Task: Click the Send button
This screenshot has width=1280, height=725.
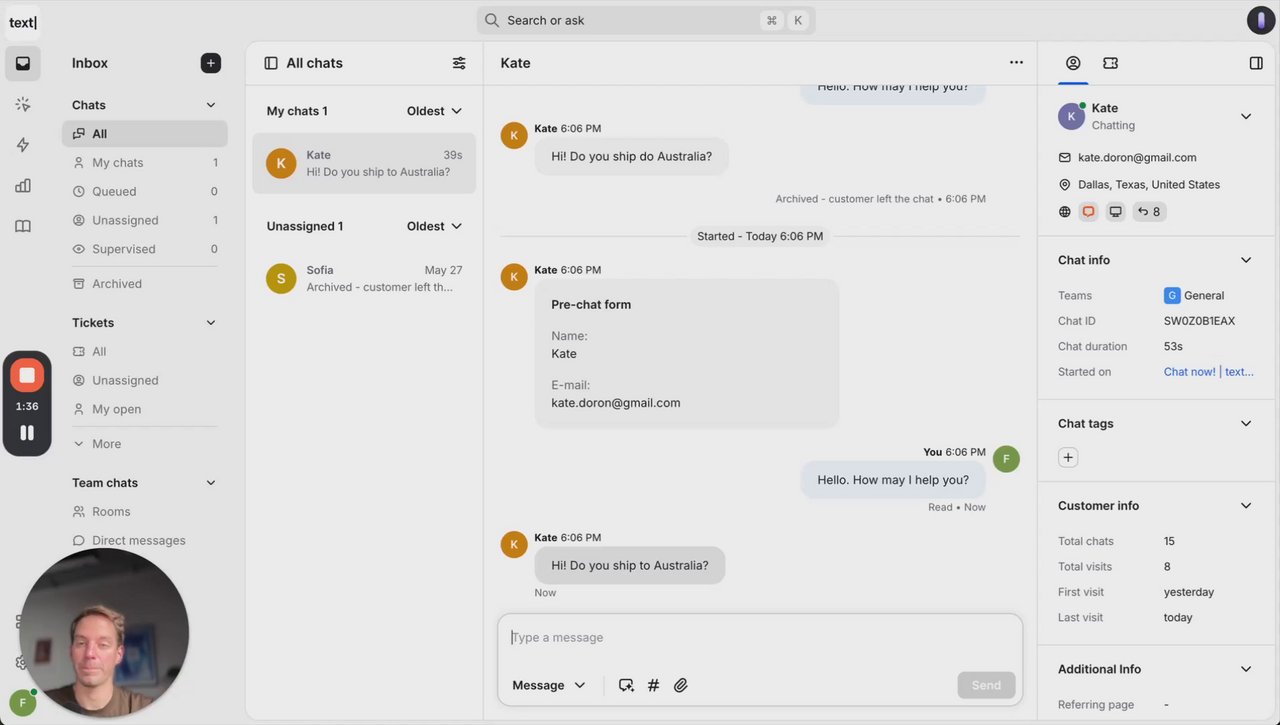Action: (986, 685)
